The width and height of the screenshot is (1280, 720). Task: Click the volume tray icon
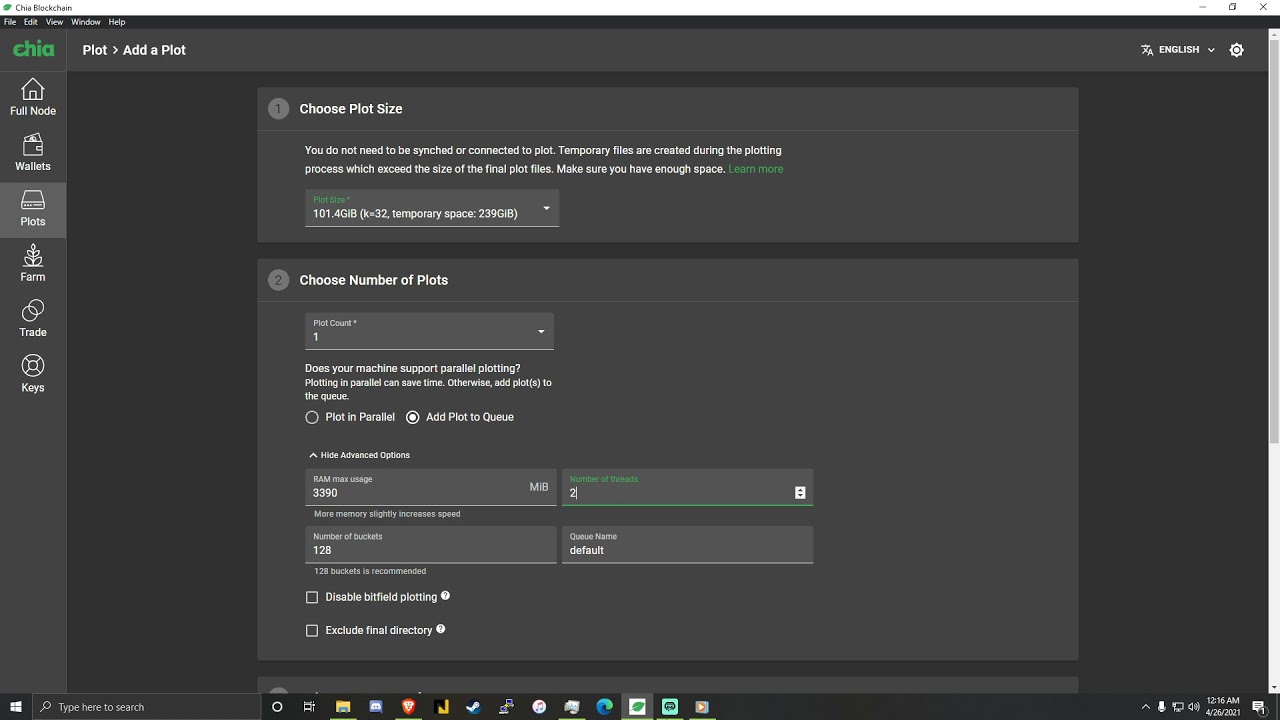point(1193,707)
